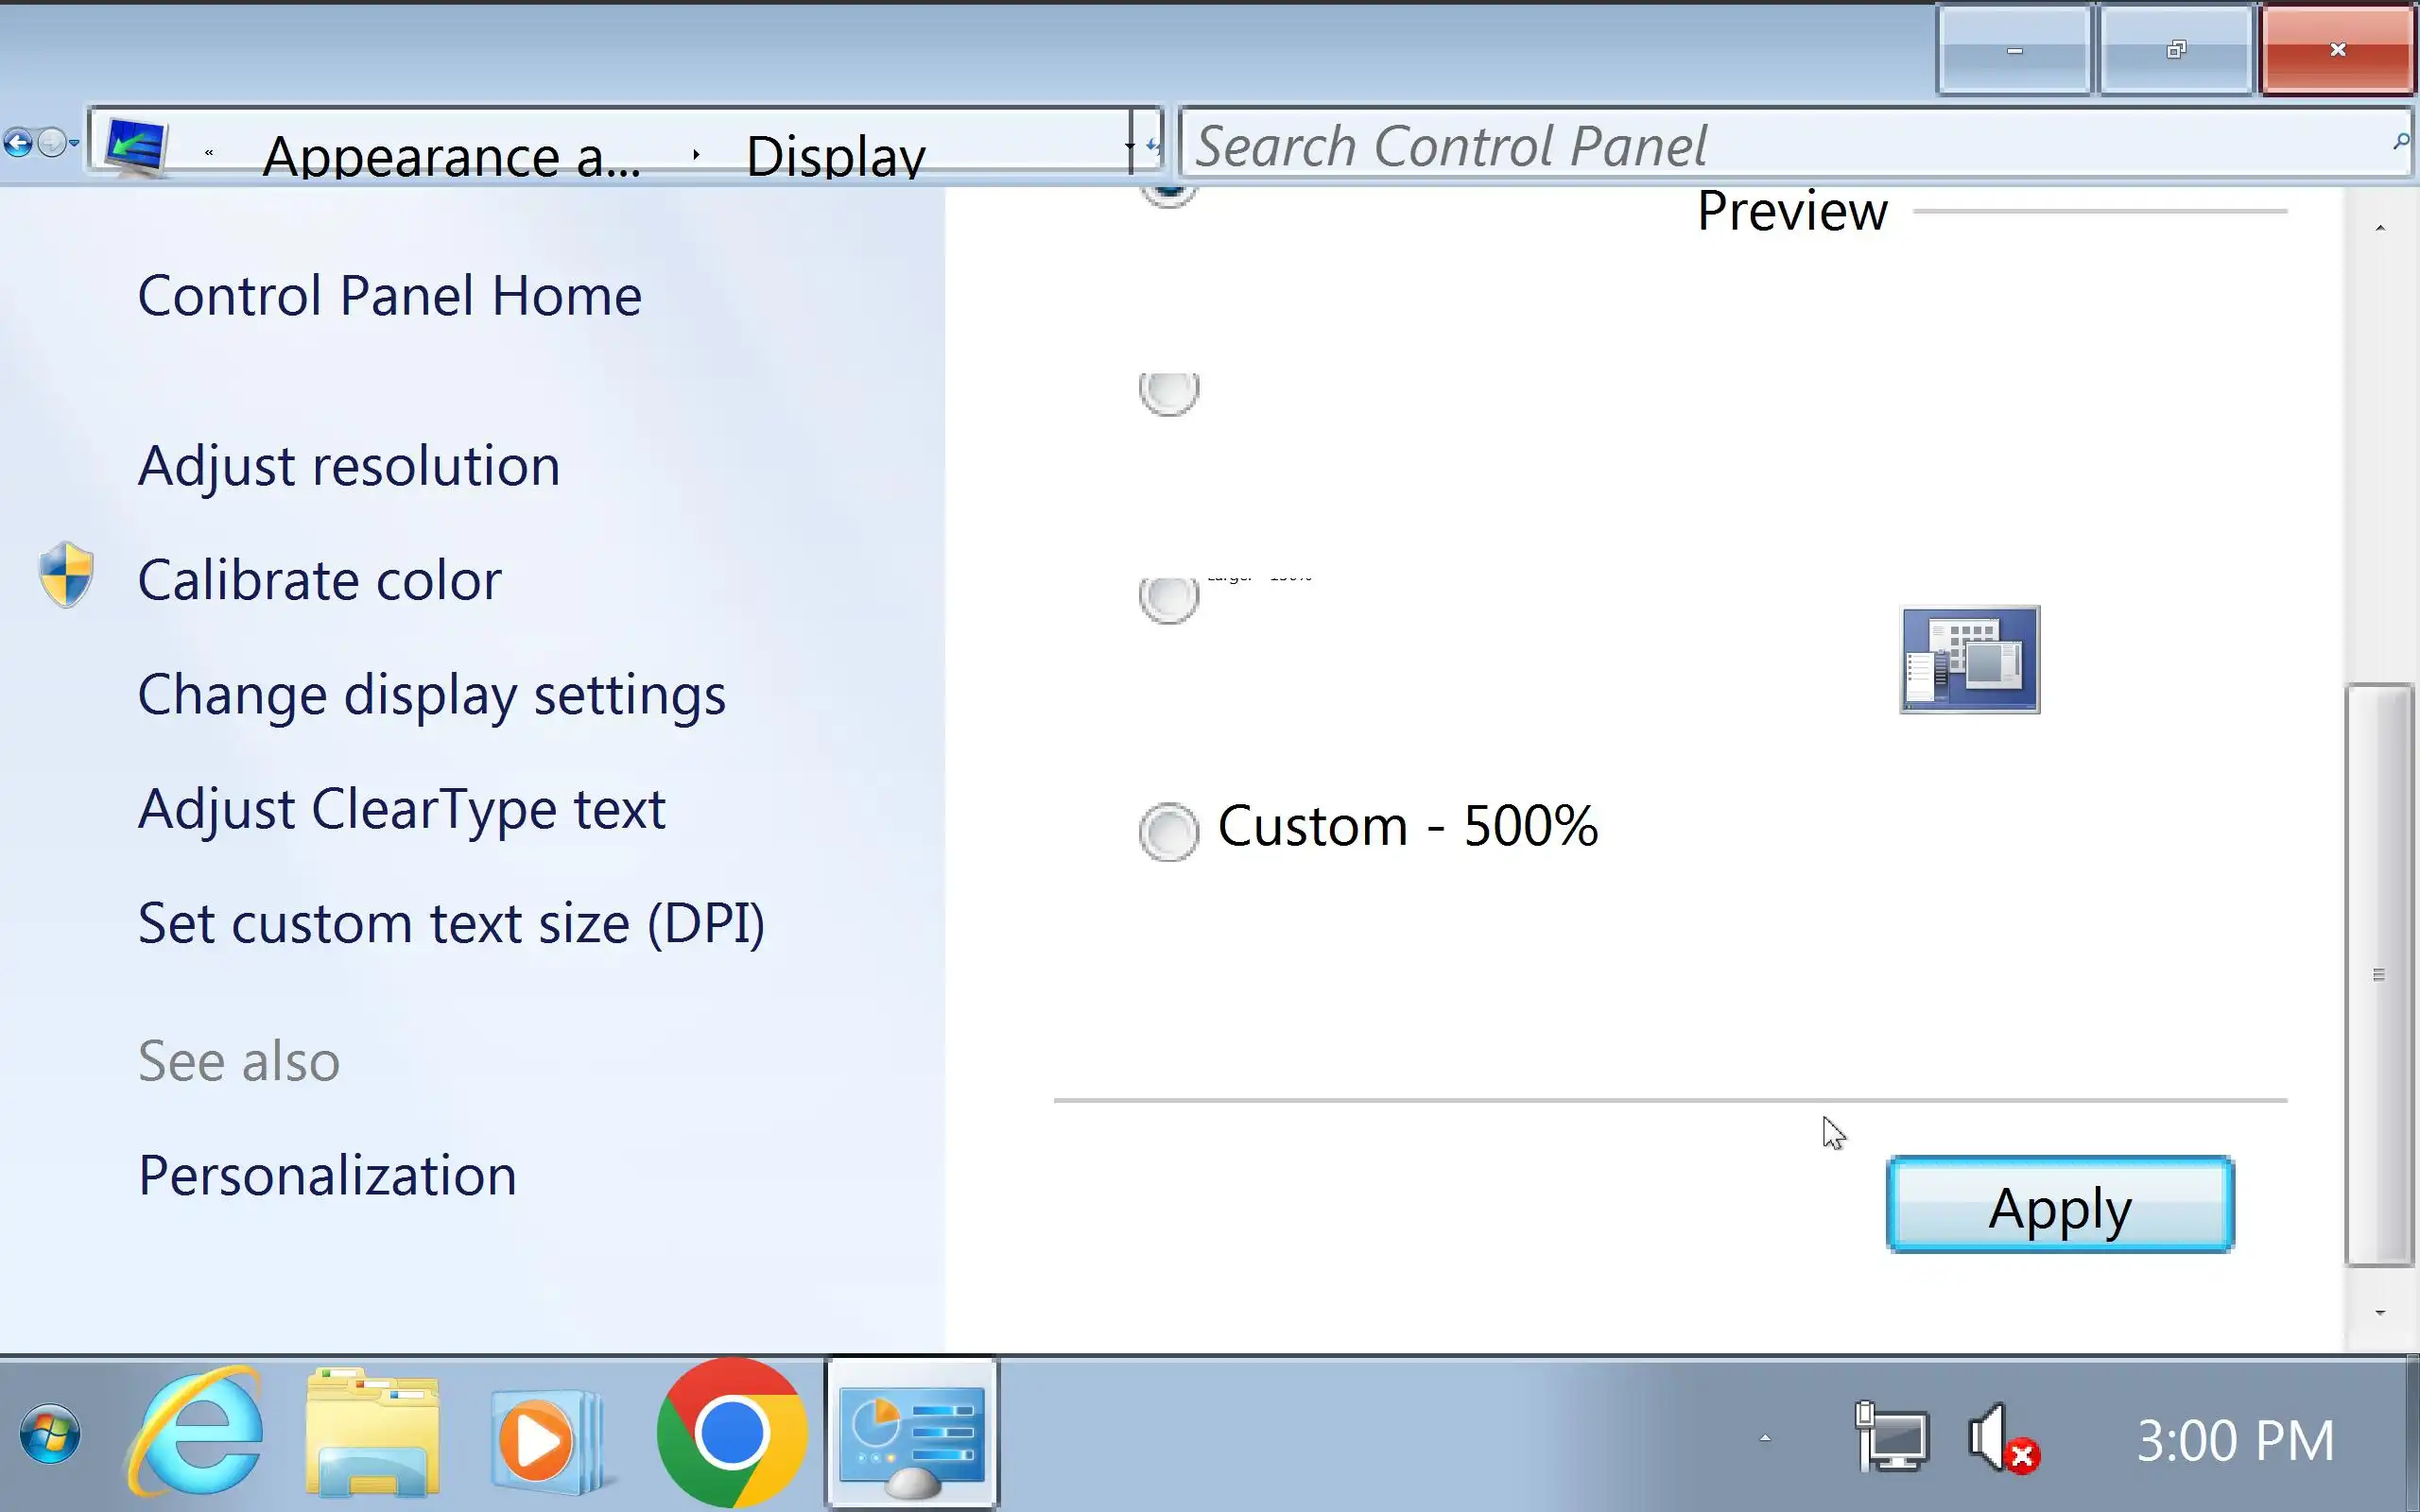Expand the breadcrumb chevron after Appearance
The height and width of the screenshot is (1512, 2420).
pyautogui.click(x=696, y=154)
